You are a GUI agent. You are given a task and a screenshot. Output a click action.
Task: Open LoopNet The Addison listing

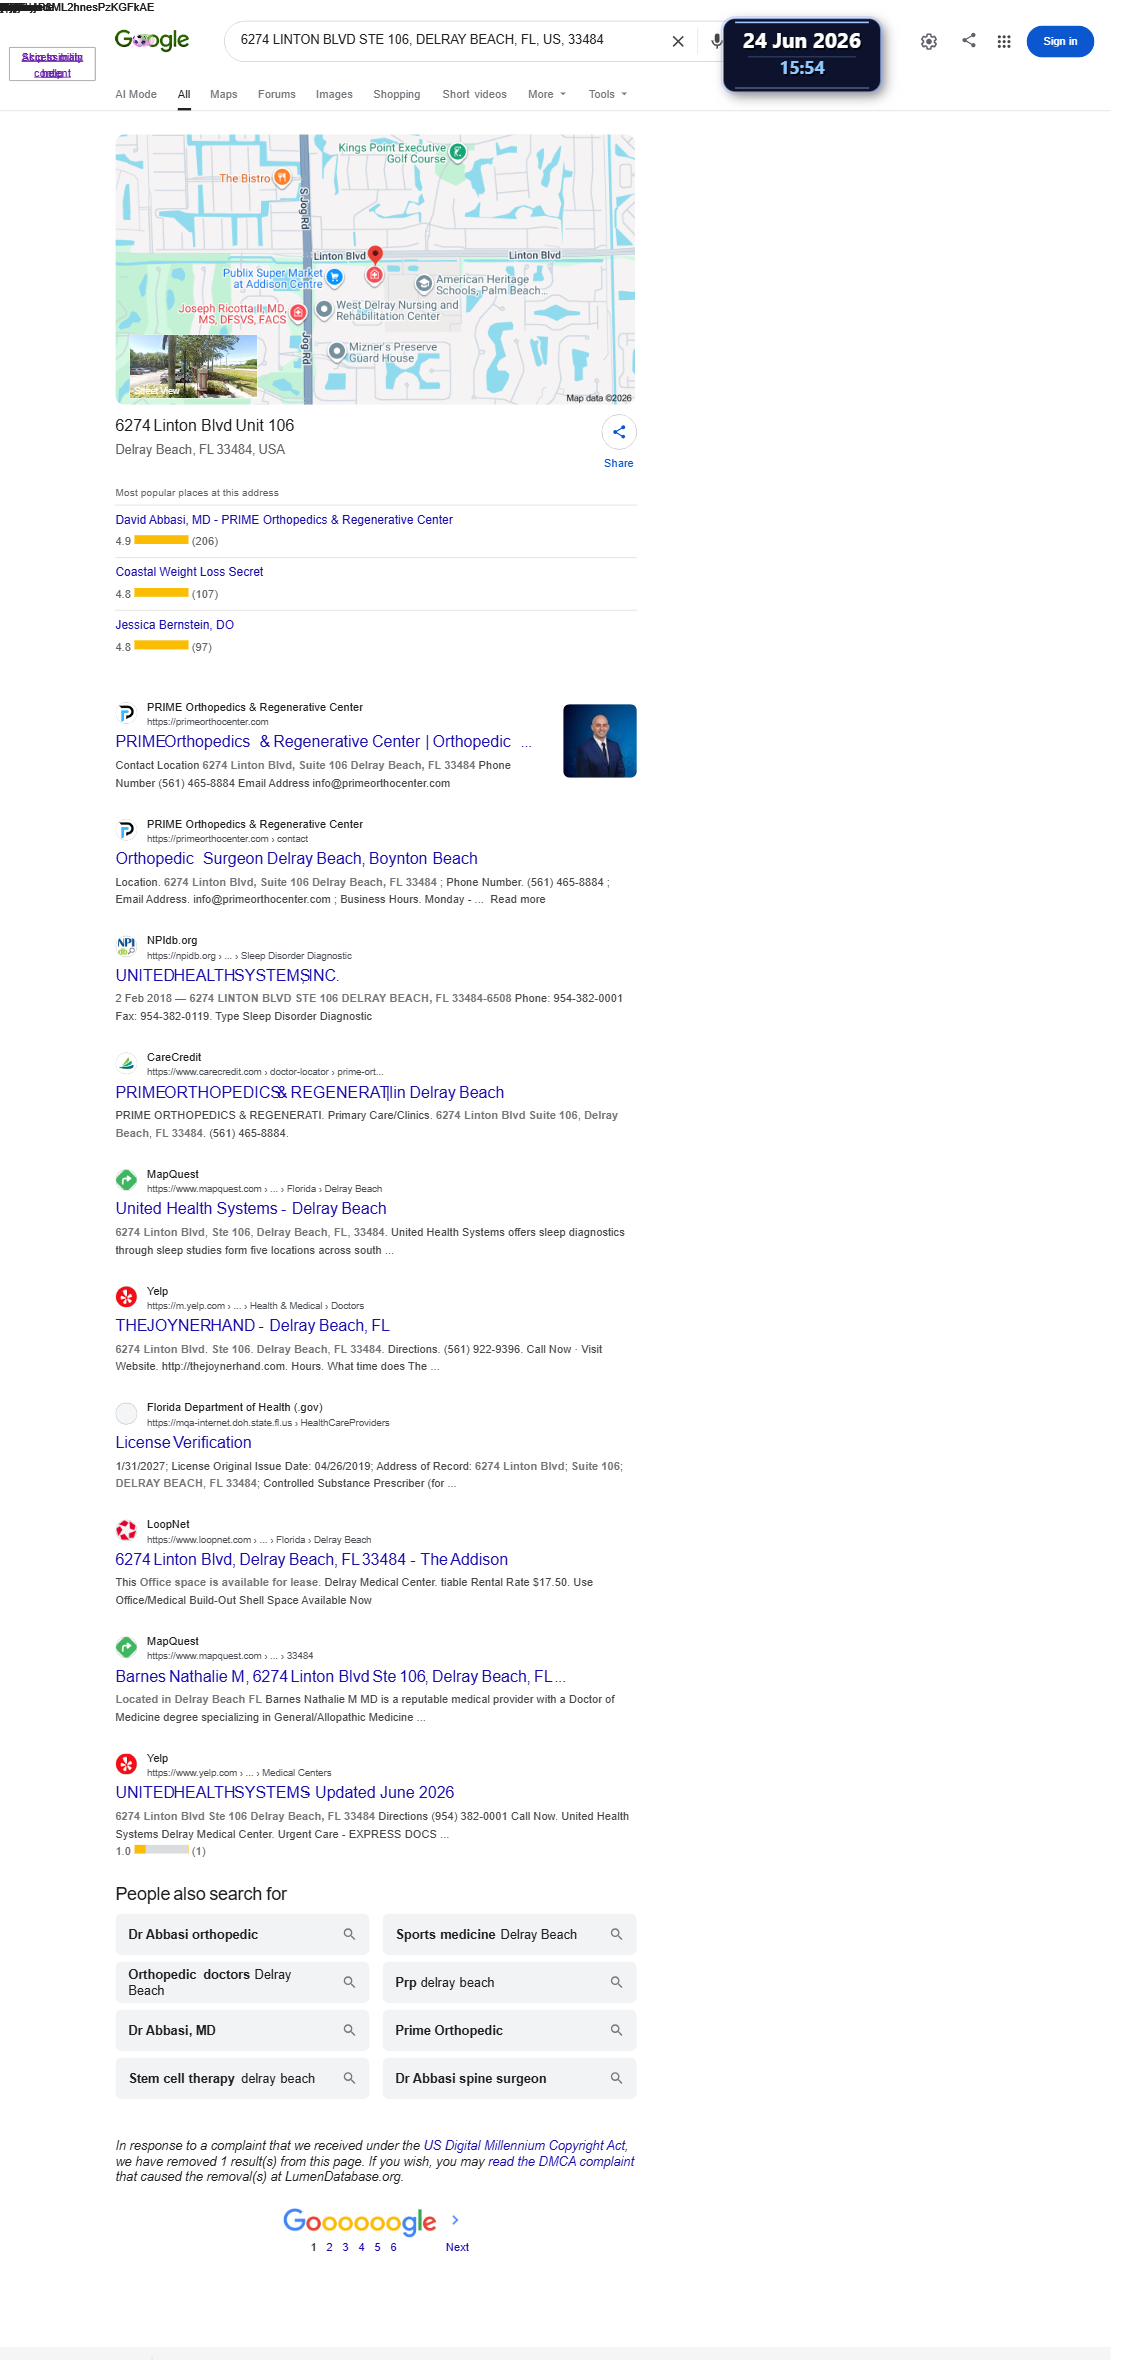coord(311,1560)
